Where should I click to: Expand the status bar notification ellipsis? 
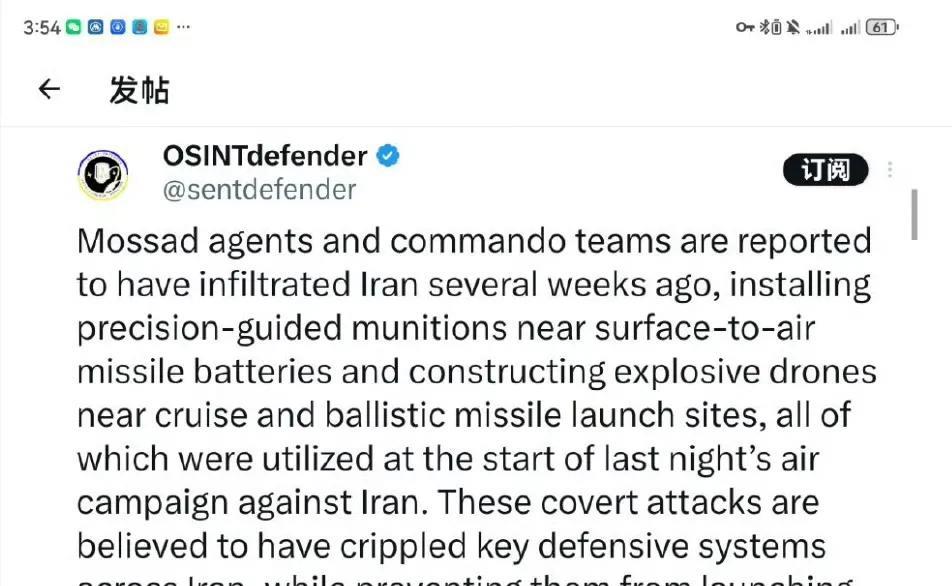183,27
